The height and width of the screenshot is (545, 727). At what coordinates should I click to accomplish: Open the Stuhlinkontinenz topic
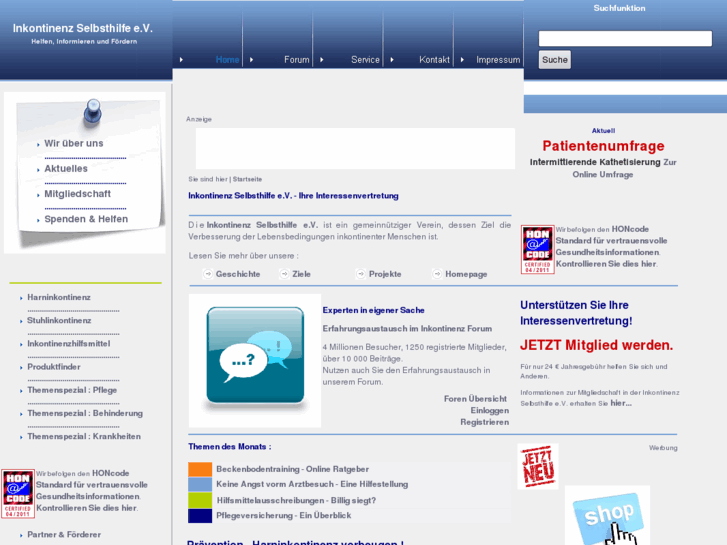pos(59,321)
